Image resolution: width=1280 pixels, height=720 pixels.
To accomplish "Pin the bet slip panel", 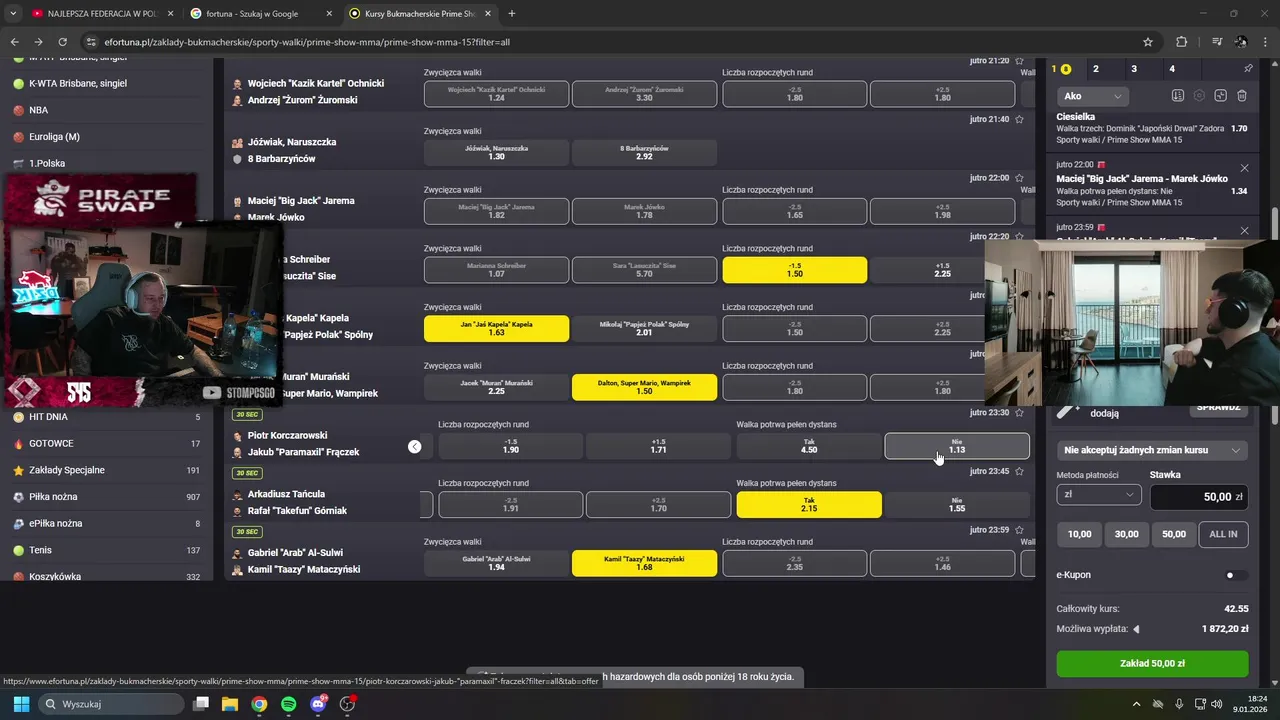I will [x=1248, y=69].
